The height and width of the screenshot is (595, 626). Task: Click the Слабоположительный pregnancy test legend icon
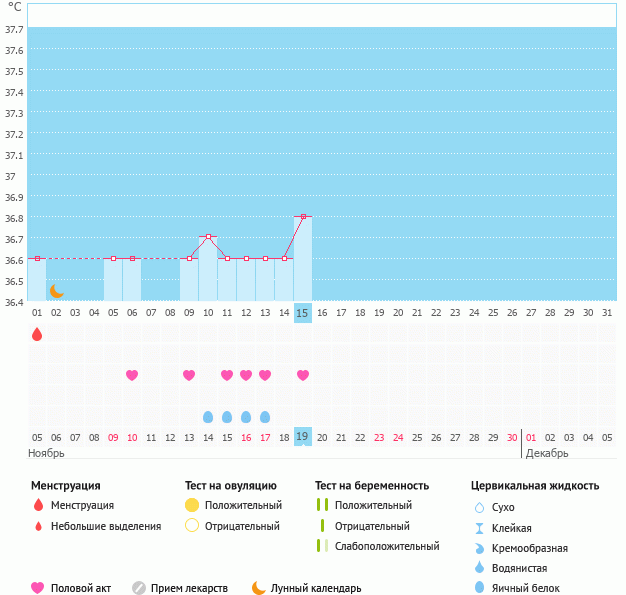coord(322,546)
